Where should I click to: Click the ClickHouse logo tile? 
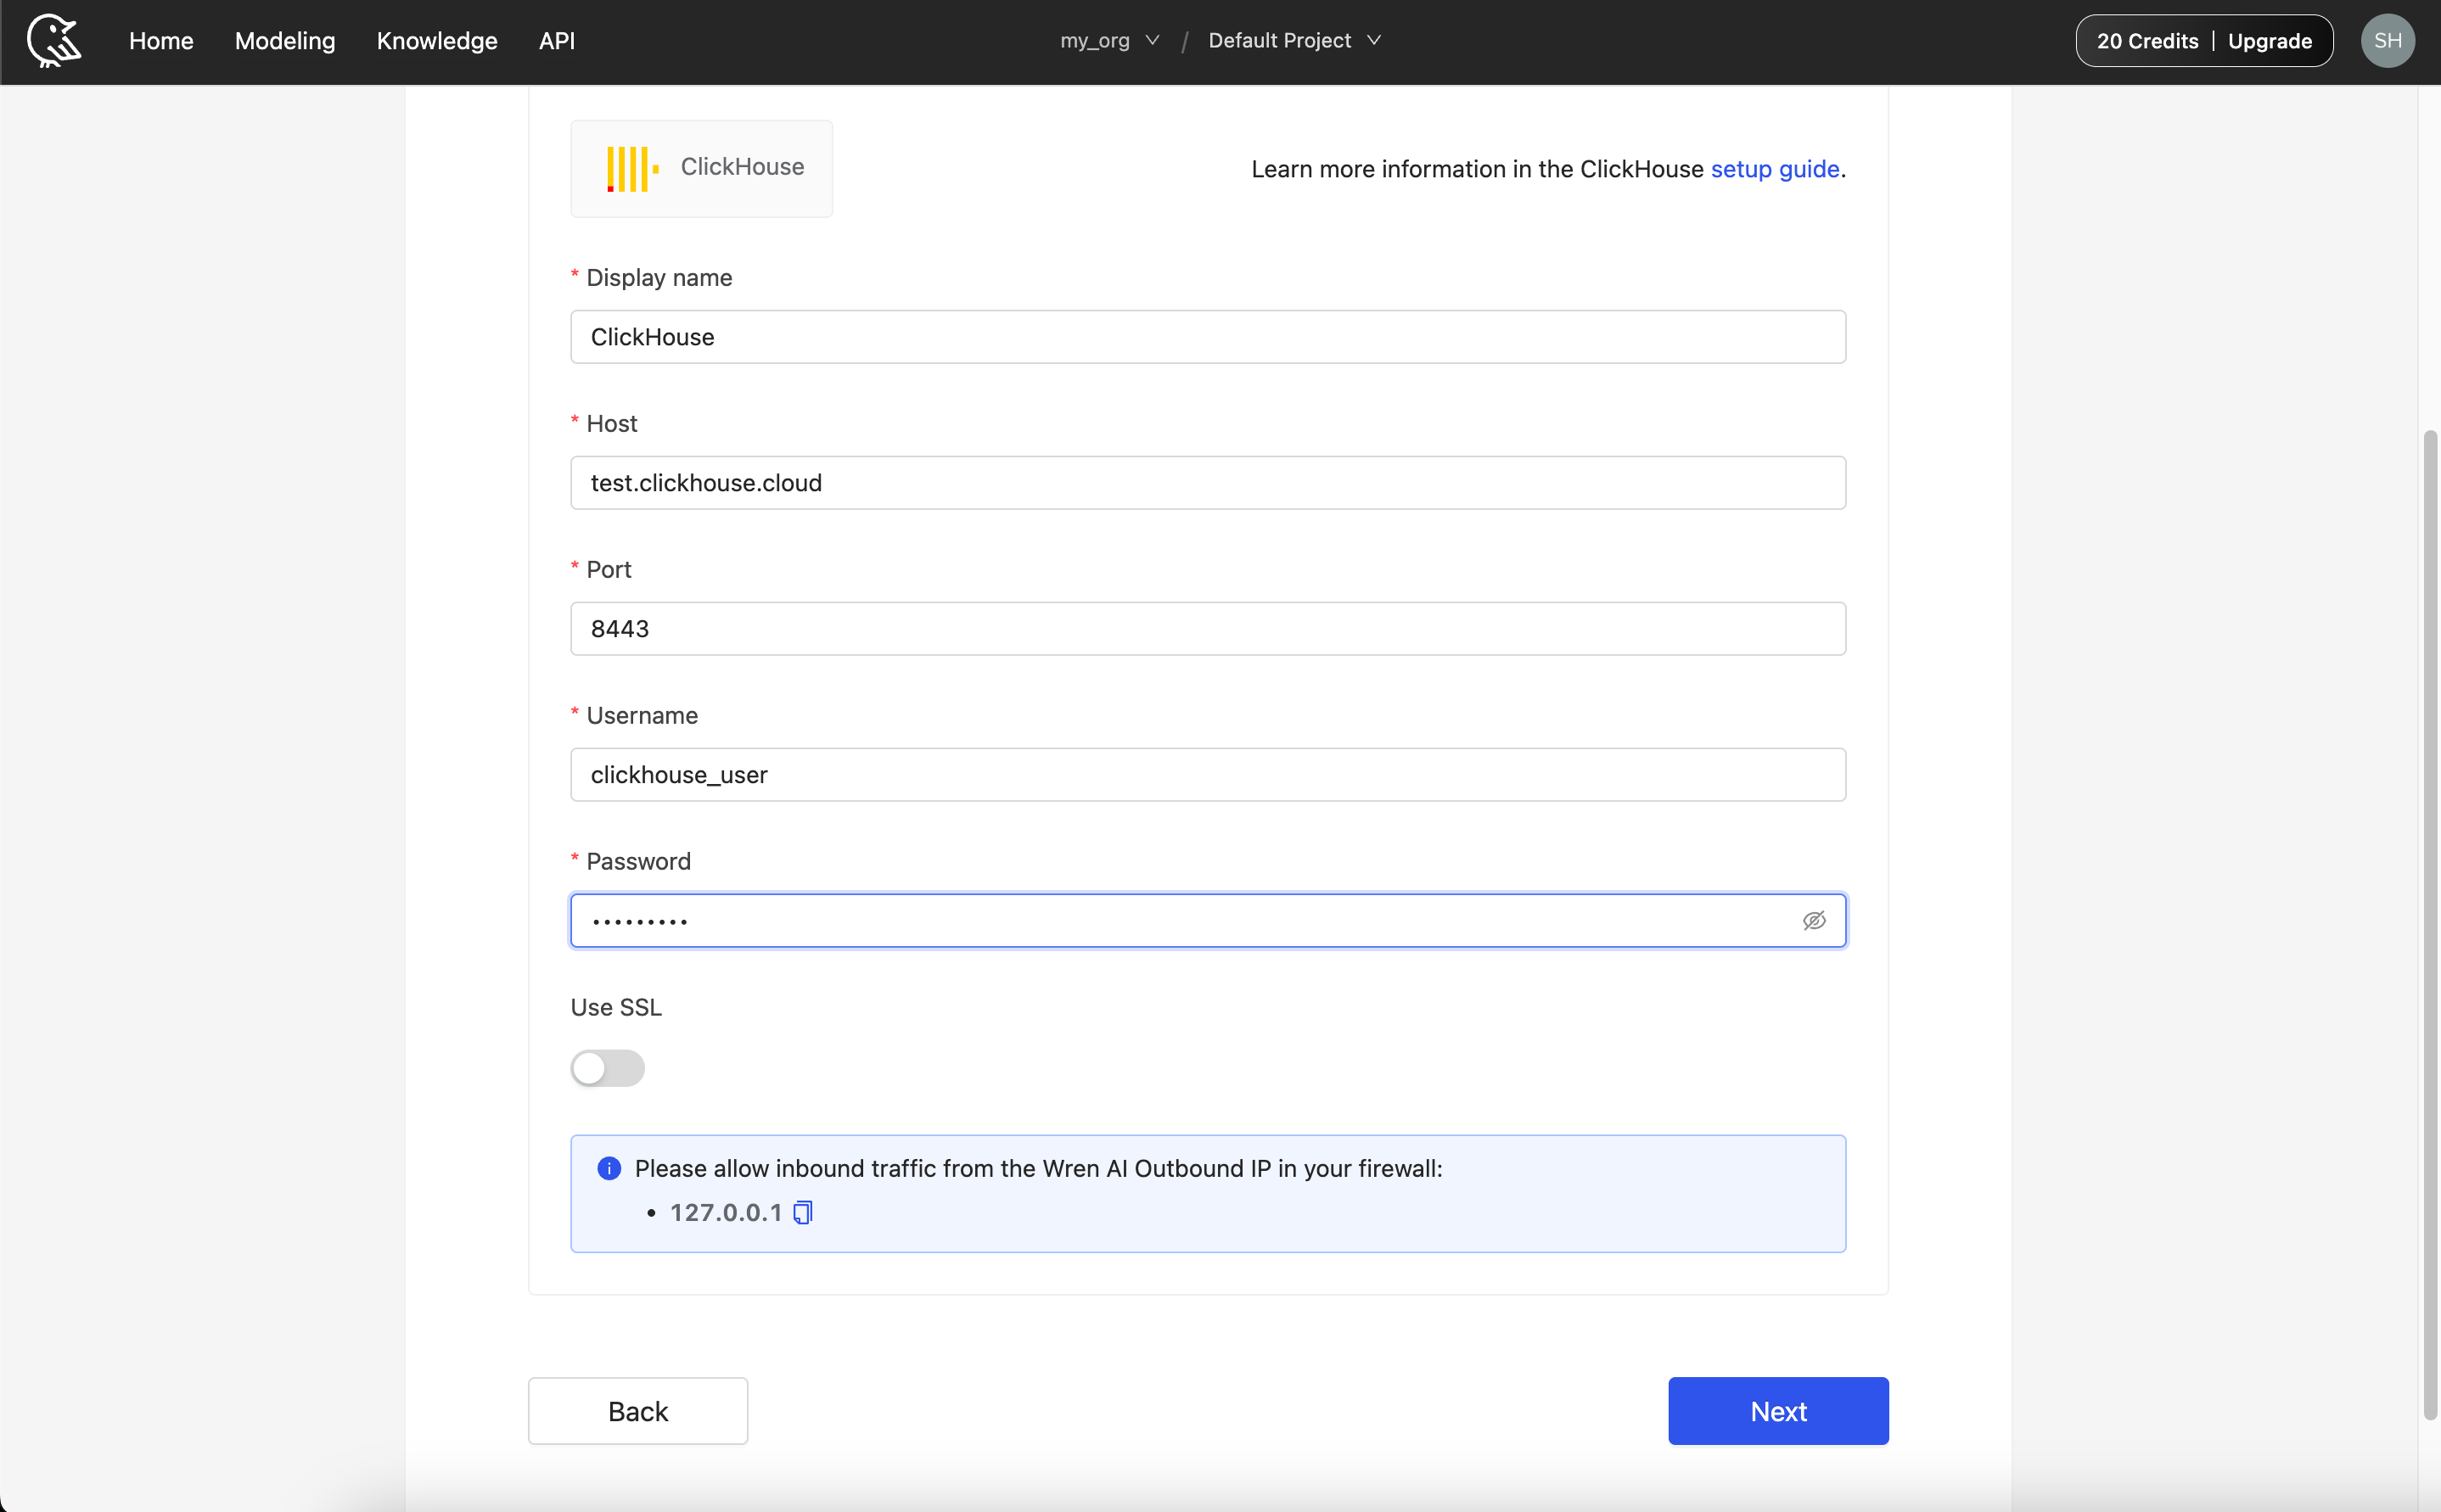701,168
